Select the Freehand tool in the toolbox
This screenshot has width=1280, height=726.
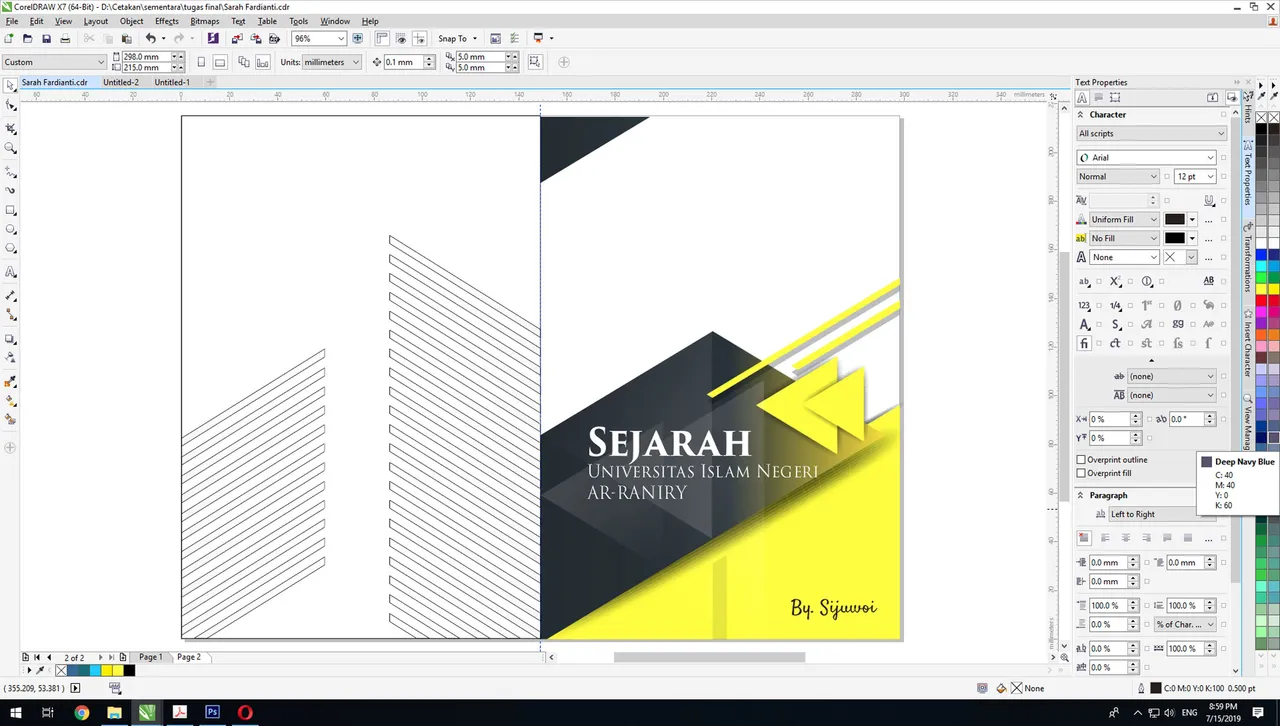[x=11, y=171]
